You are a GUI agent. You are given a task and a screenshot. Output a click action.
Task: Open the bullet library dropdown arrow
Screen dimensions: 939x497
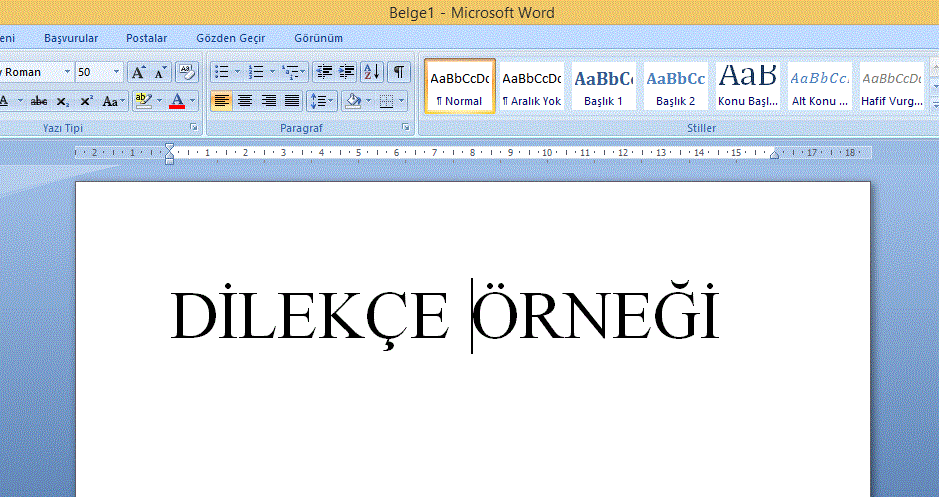pyautogui.click(x=237, y=72)
